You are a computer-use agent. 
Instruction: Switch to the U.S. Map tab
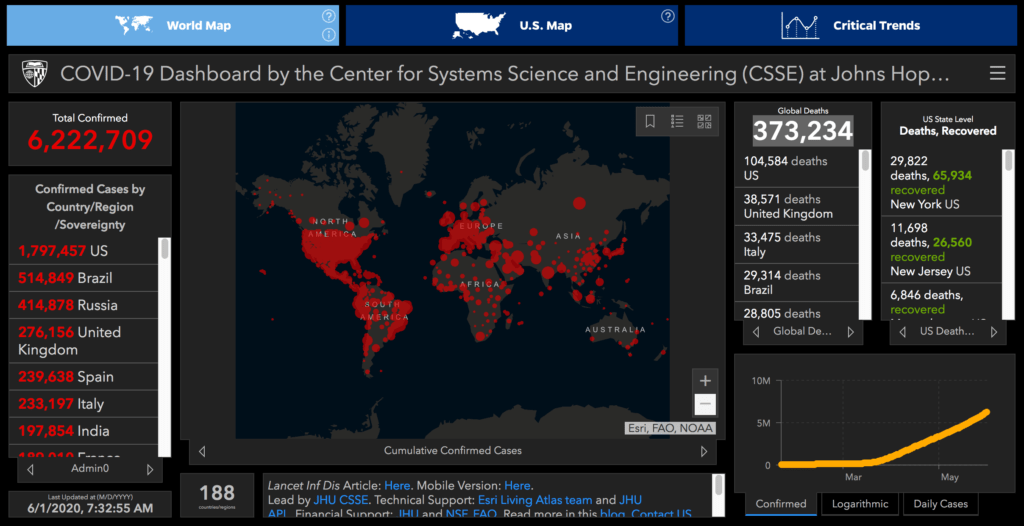[x=512, y=25]
